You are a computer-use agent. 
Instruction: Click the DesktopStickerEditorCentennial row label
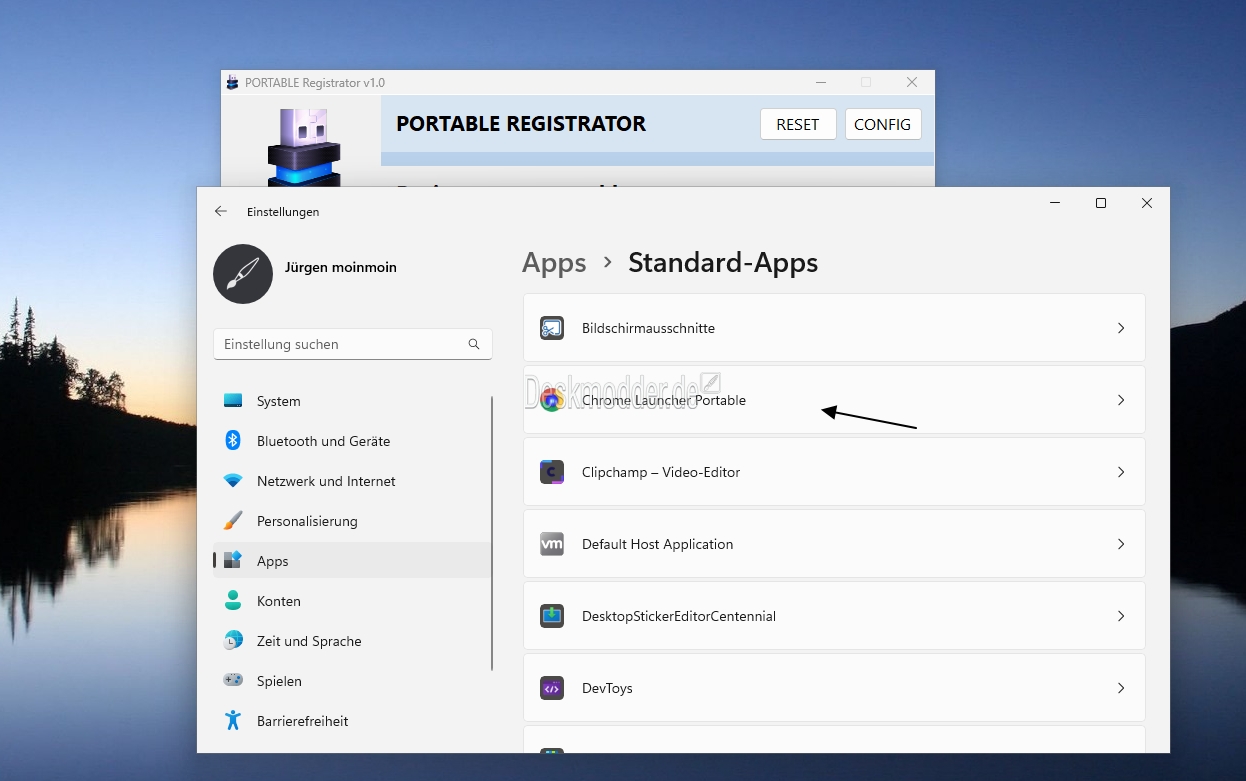pyautogui.click(x=679, y=616)
